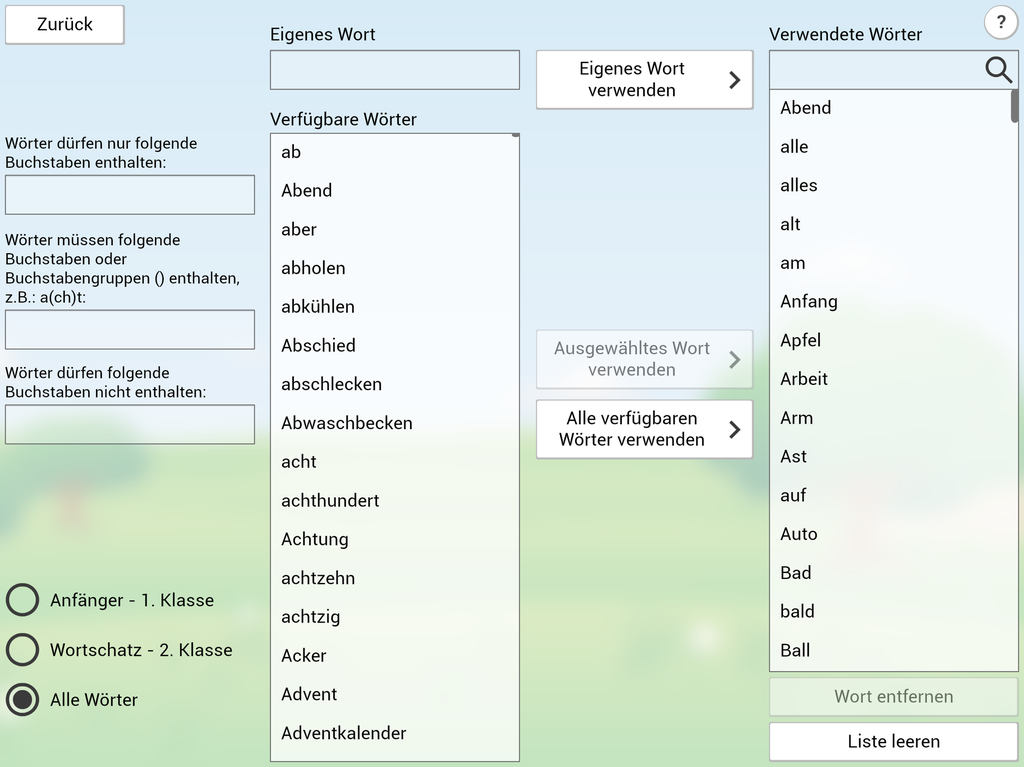Select 'Adventkalender' in Verfügbare Wörter list
Viewport: 1024px width, 767px height.
click(x=344, y=733)
